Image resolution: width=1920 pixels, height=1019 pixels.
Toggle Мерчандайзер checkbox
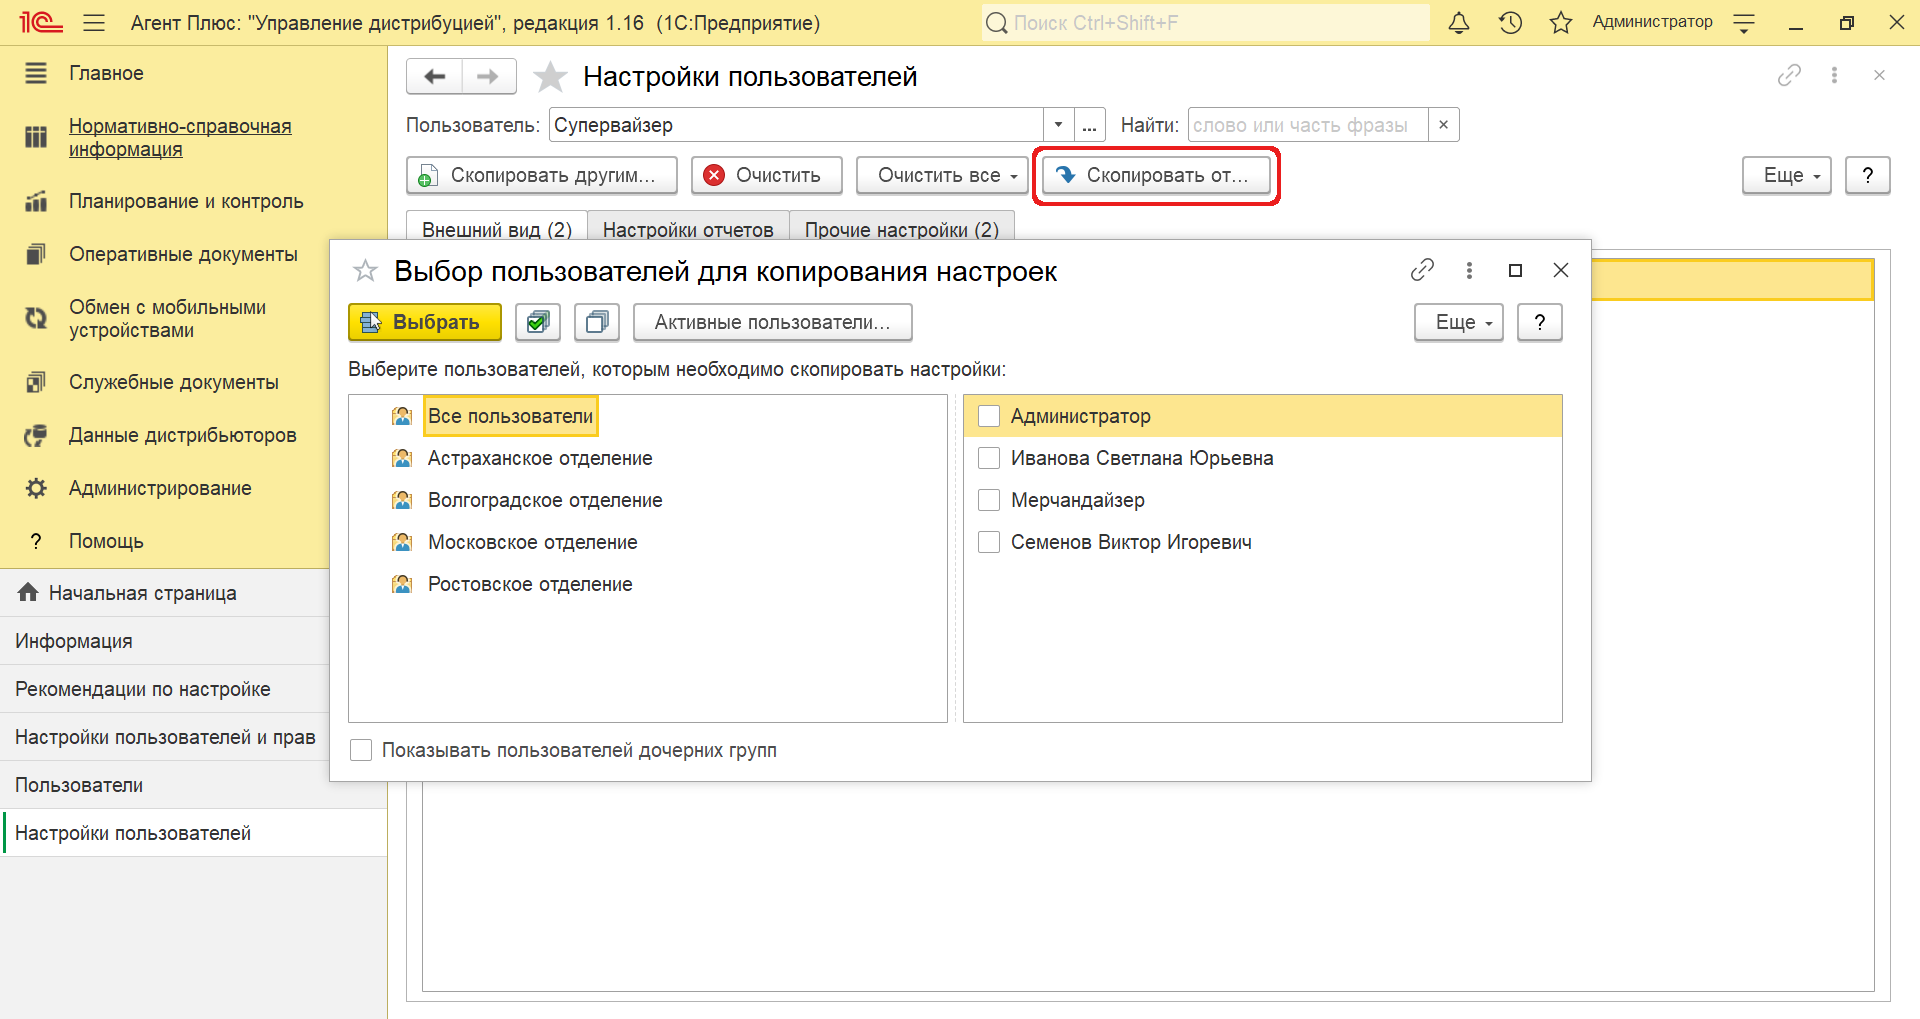click(989, 500)
